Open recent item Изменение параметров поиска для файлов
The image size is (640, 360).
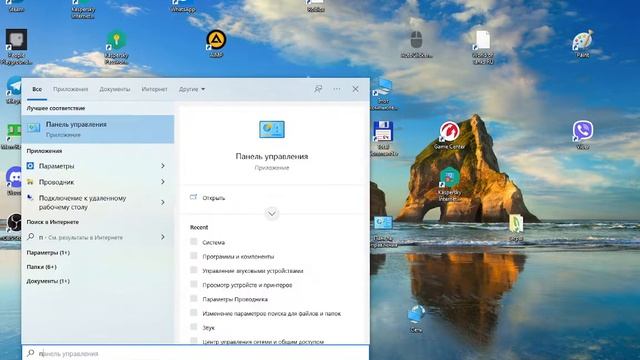271,313
